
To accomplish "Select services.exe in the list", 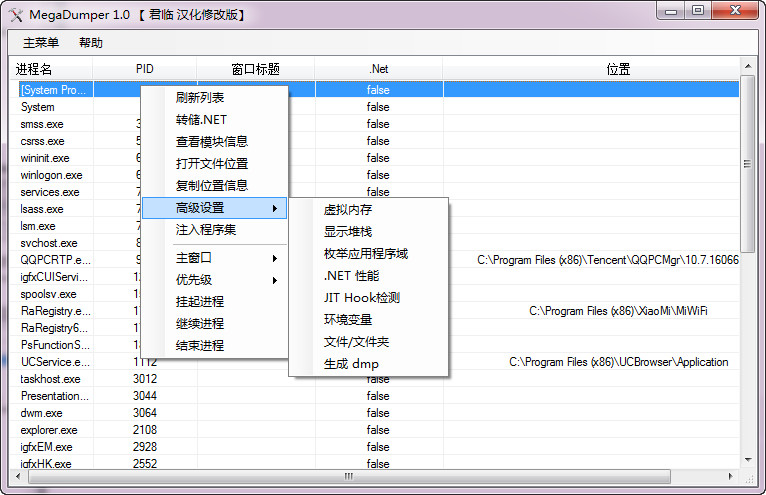I will (50, 192).
